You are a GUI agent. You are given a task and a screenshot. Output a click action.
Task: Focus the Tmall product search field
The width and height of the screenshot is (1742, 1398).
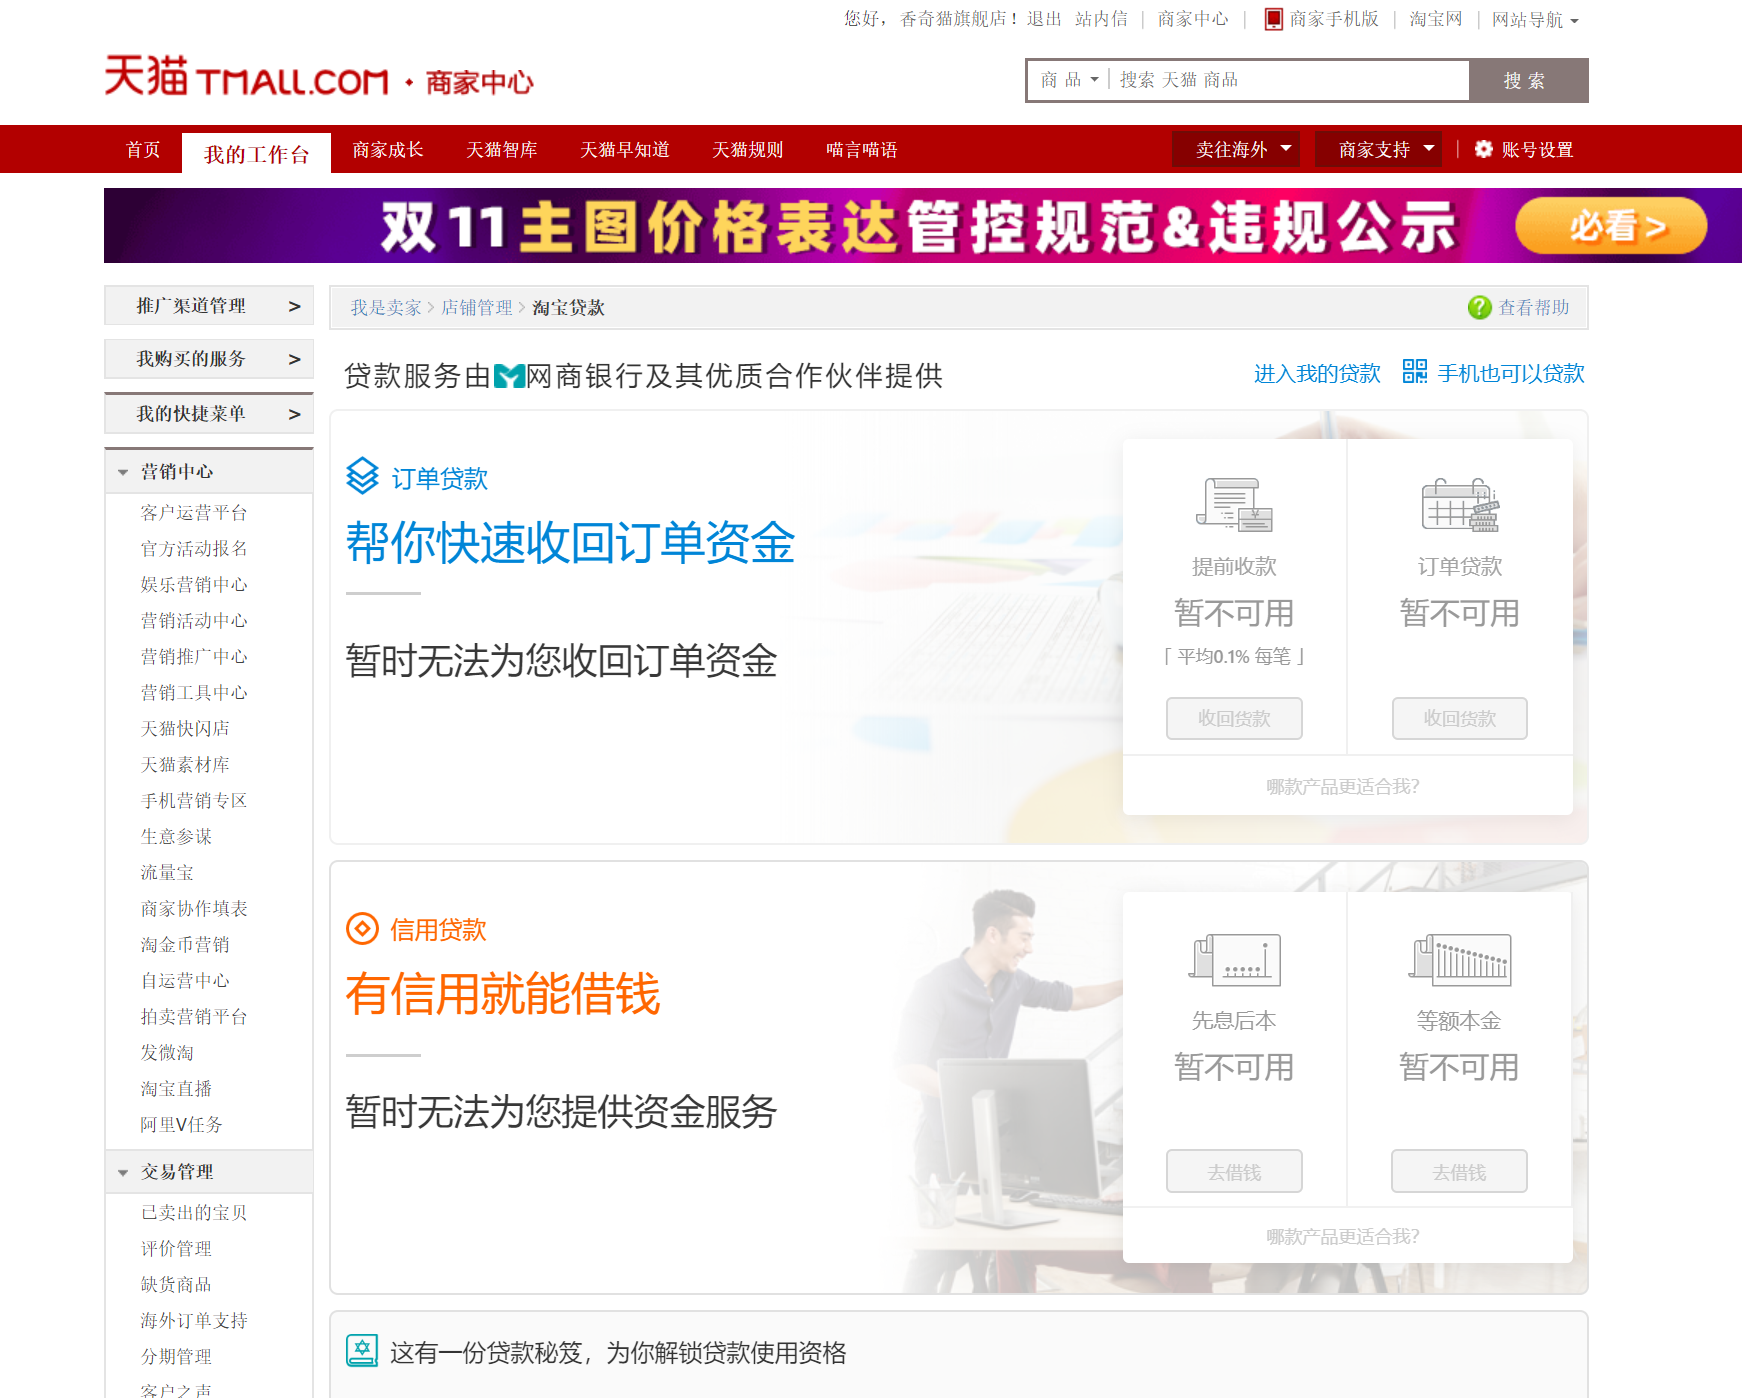click(x=1288, y=80)
